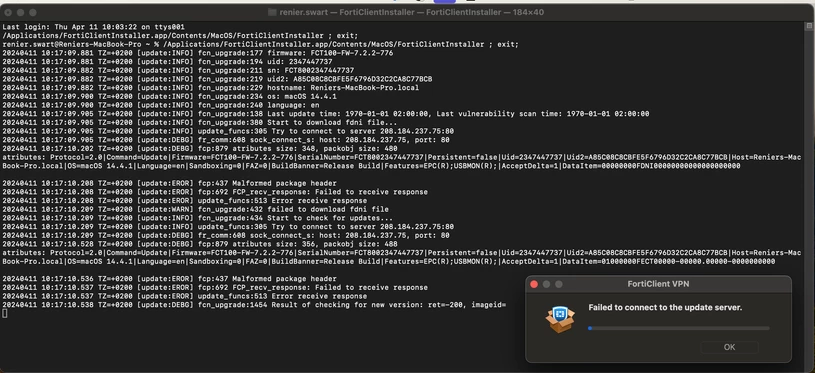The height and width of the screenshot is (373, 815).
Task: Click the 'Result of checking for new version' line
Action: (254, 304)
